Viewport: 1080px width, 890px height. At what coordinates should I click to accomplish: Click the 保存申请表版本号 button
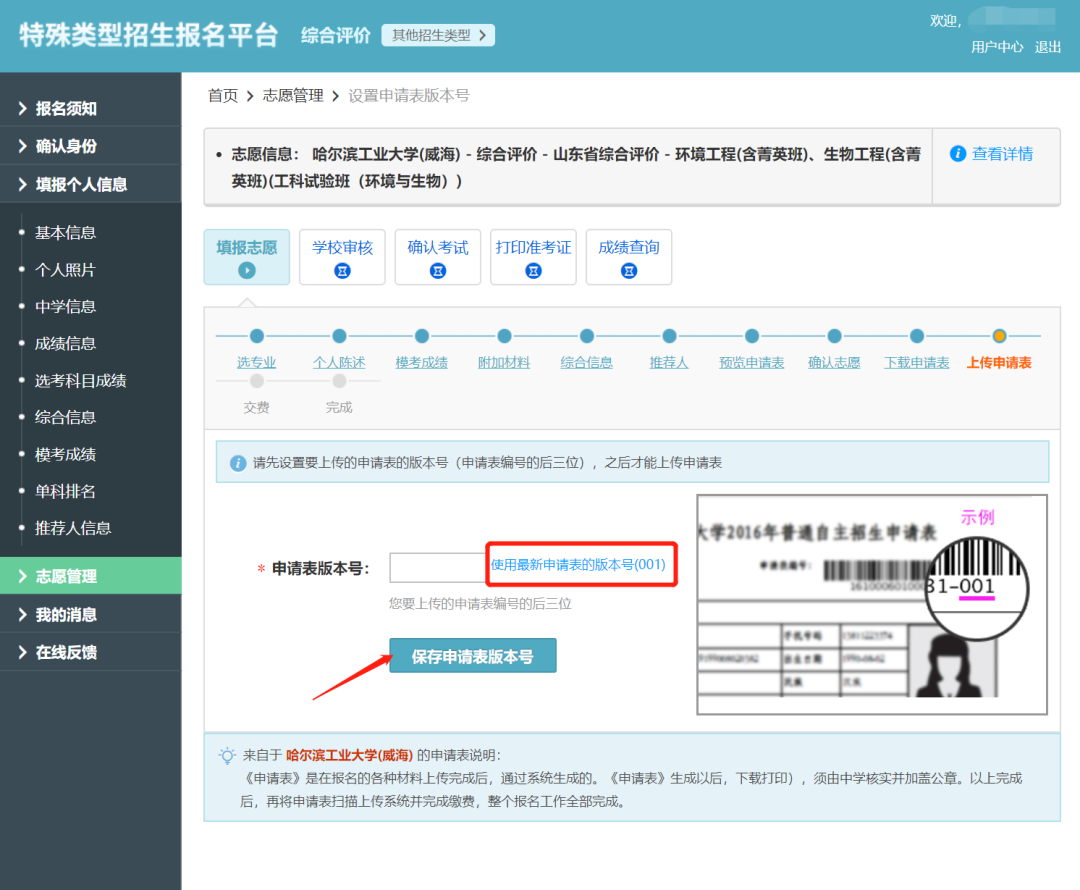[x=472, y=656]
